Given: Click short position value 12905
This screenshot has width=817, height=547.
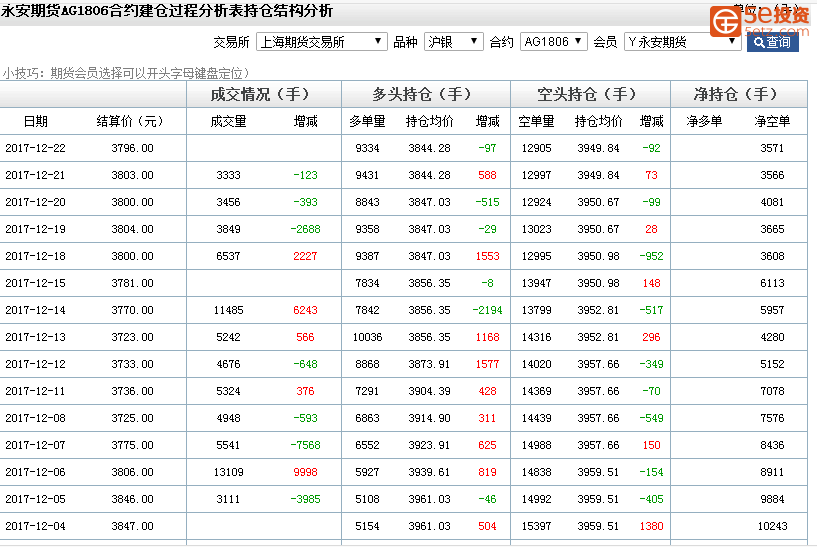Looking at the screenshot, I should click(536, 148).
